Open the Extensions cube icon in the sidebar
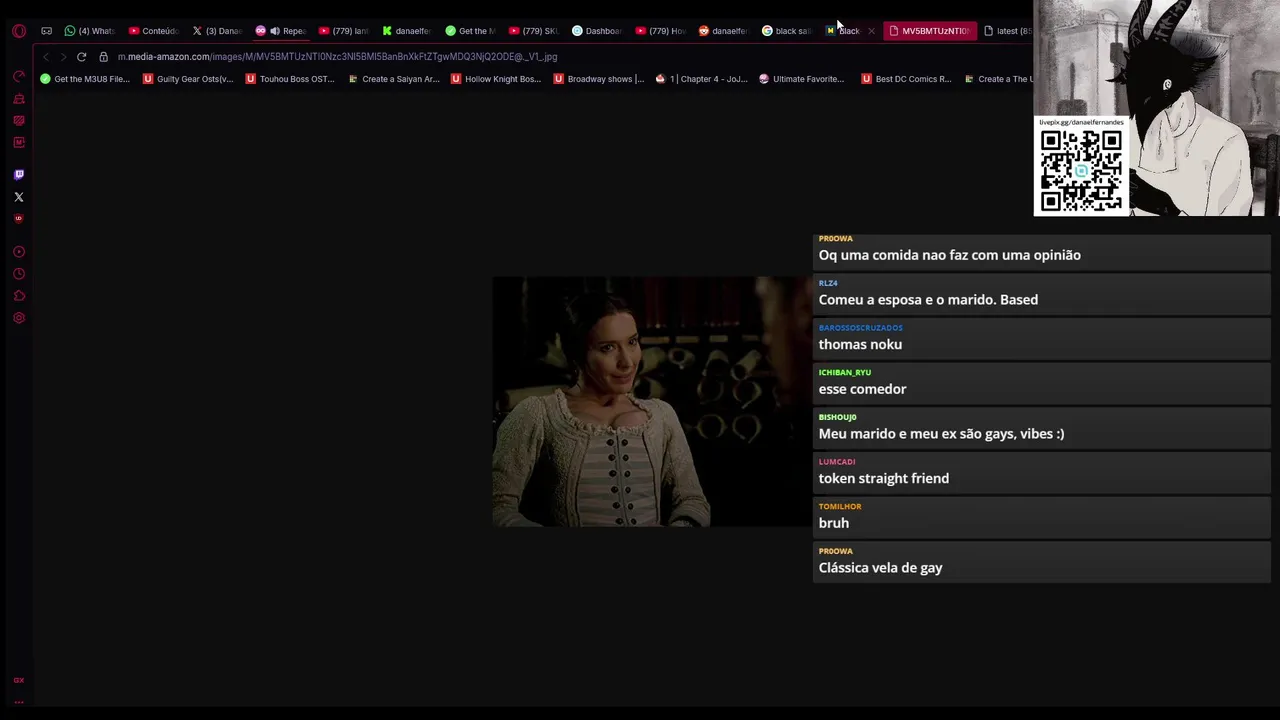The width and height of the screenshot is (1280, 720). 19,296
